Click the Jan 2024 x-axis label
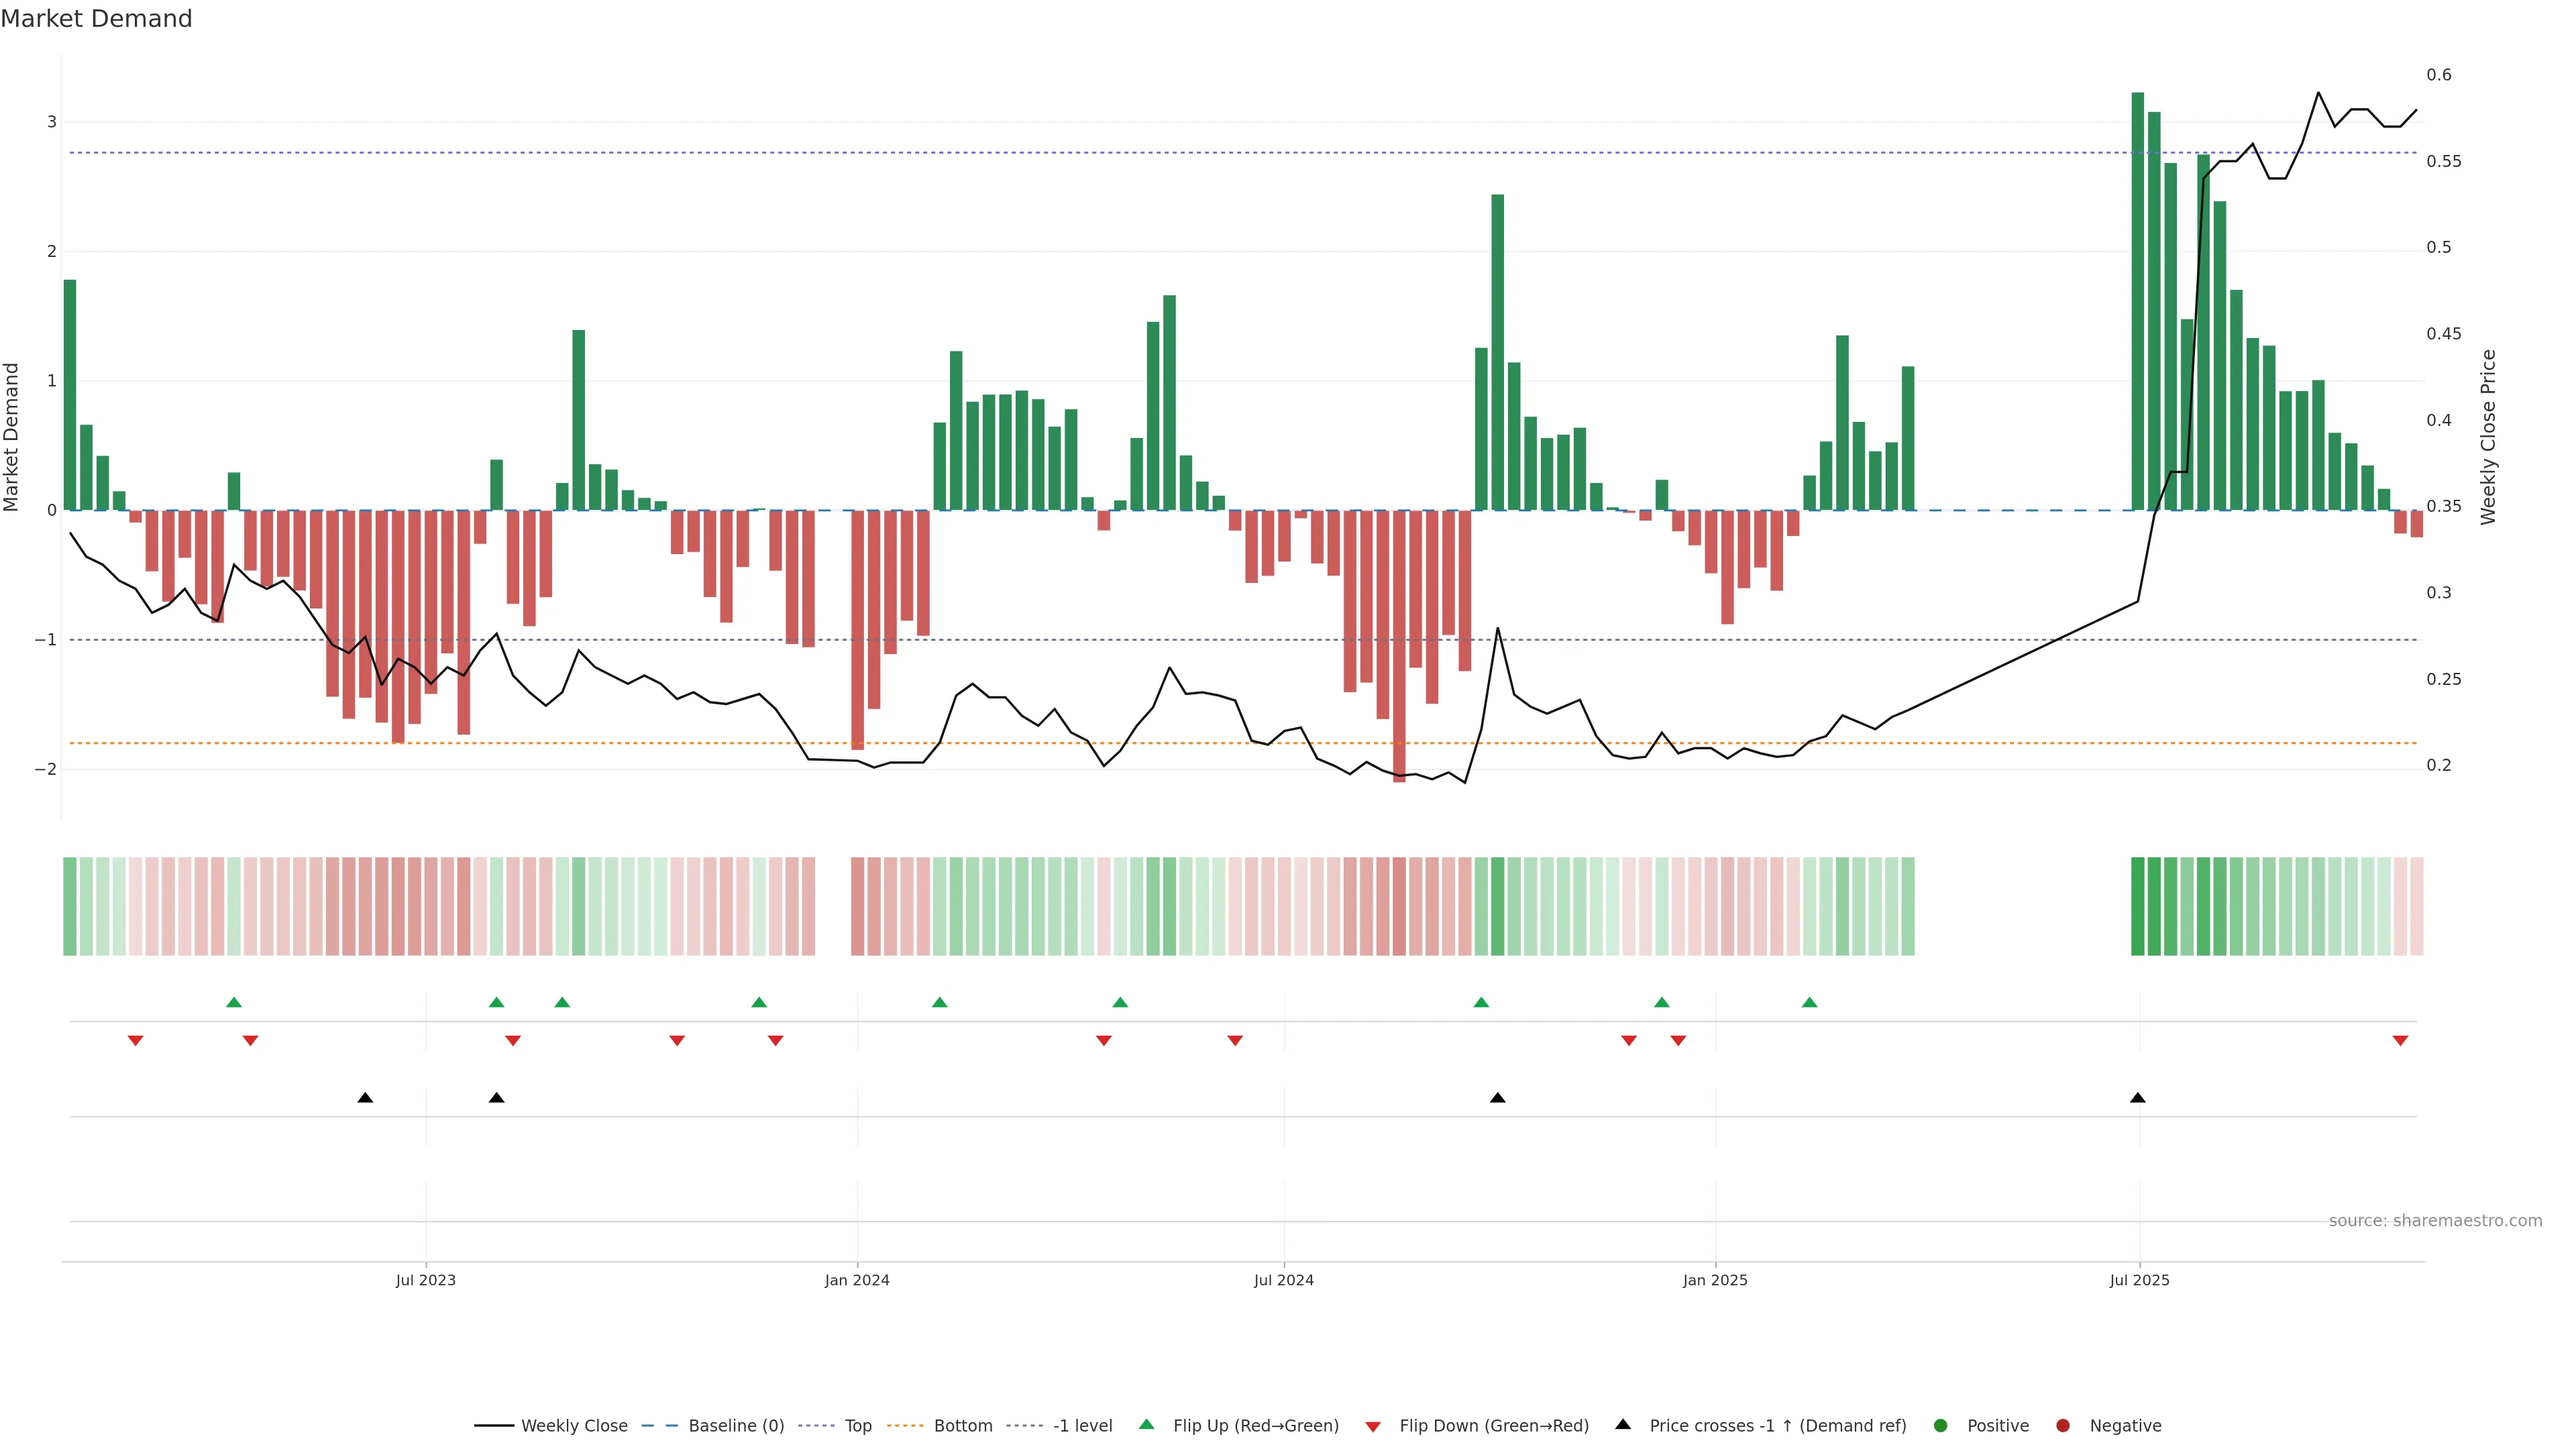2576x1449 pixels. 856,1280
